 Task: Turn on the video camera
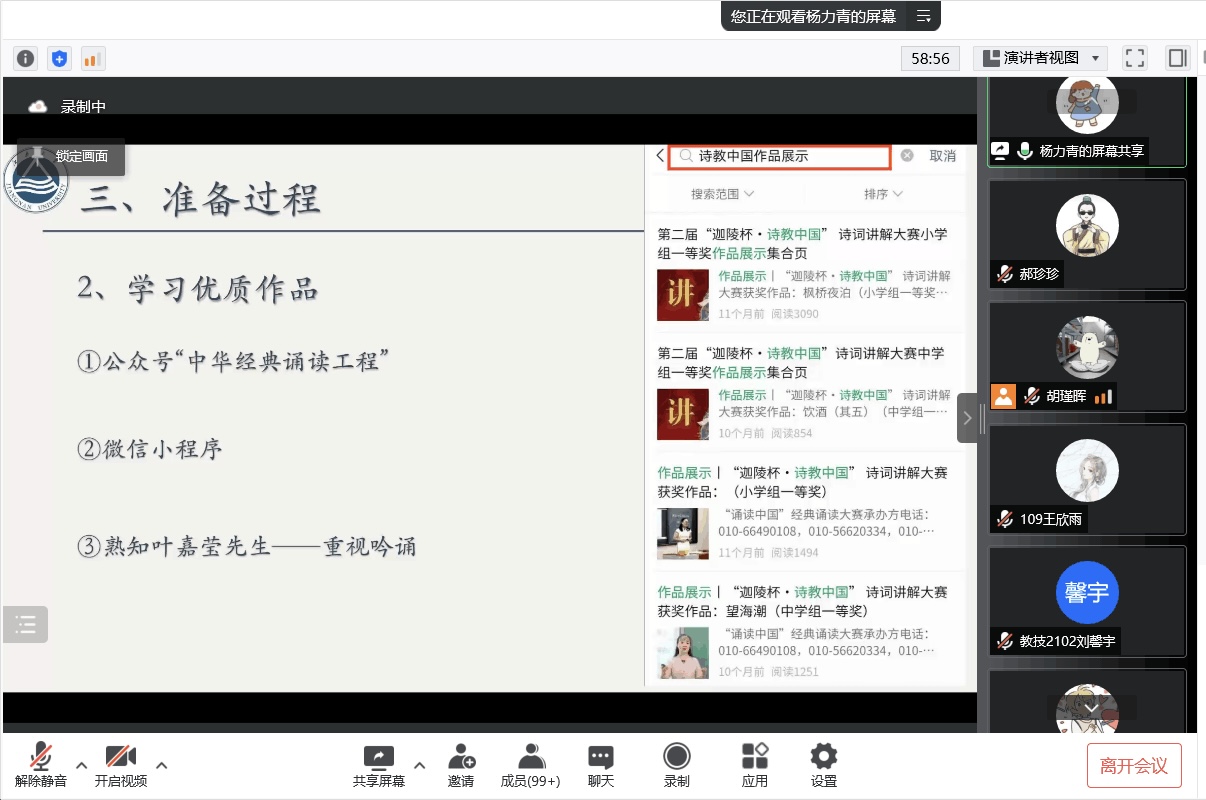click(x=121, y=765)
